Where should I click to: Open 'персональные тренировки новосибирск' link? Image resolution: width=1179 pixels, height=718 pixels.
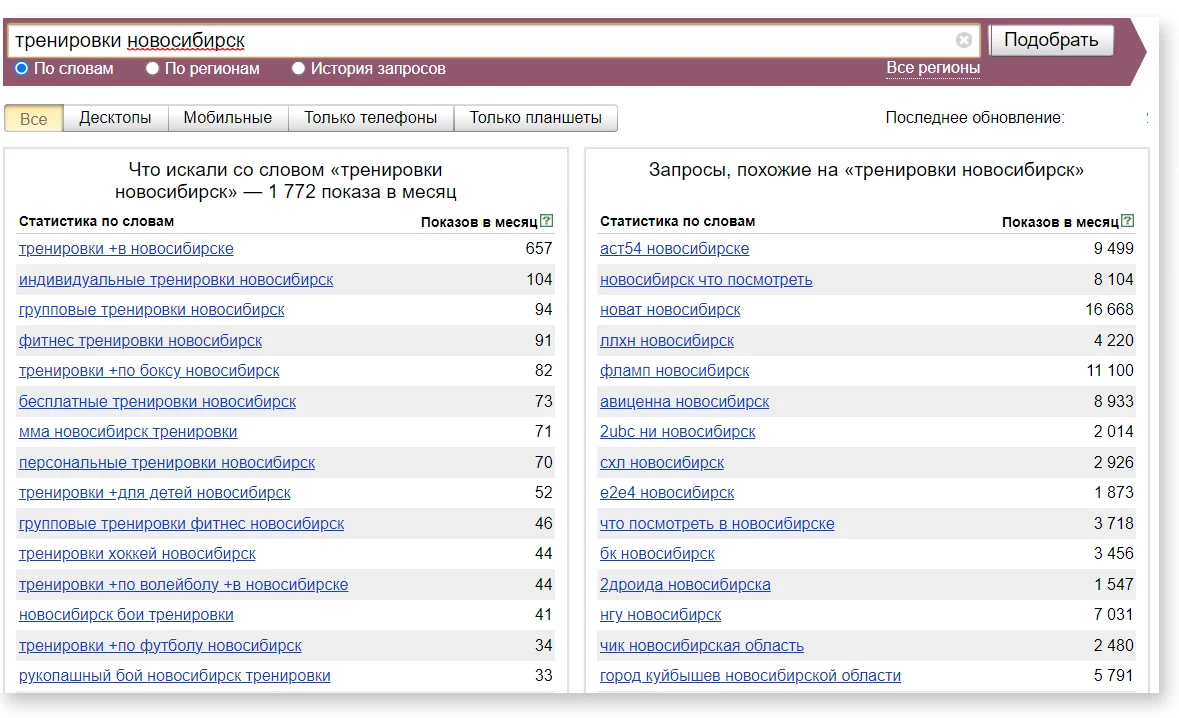pyautogui.click(x=166, y=462)
